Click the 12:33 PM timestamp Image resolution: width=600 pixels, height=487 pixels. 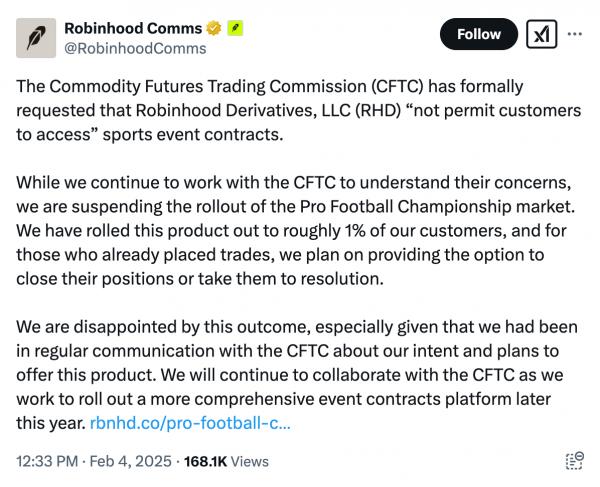(x=46, y=461)
